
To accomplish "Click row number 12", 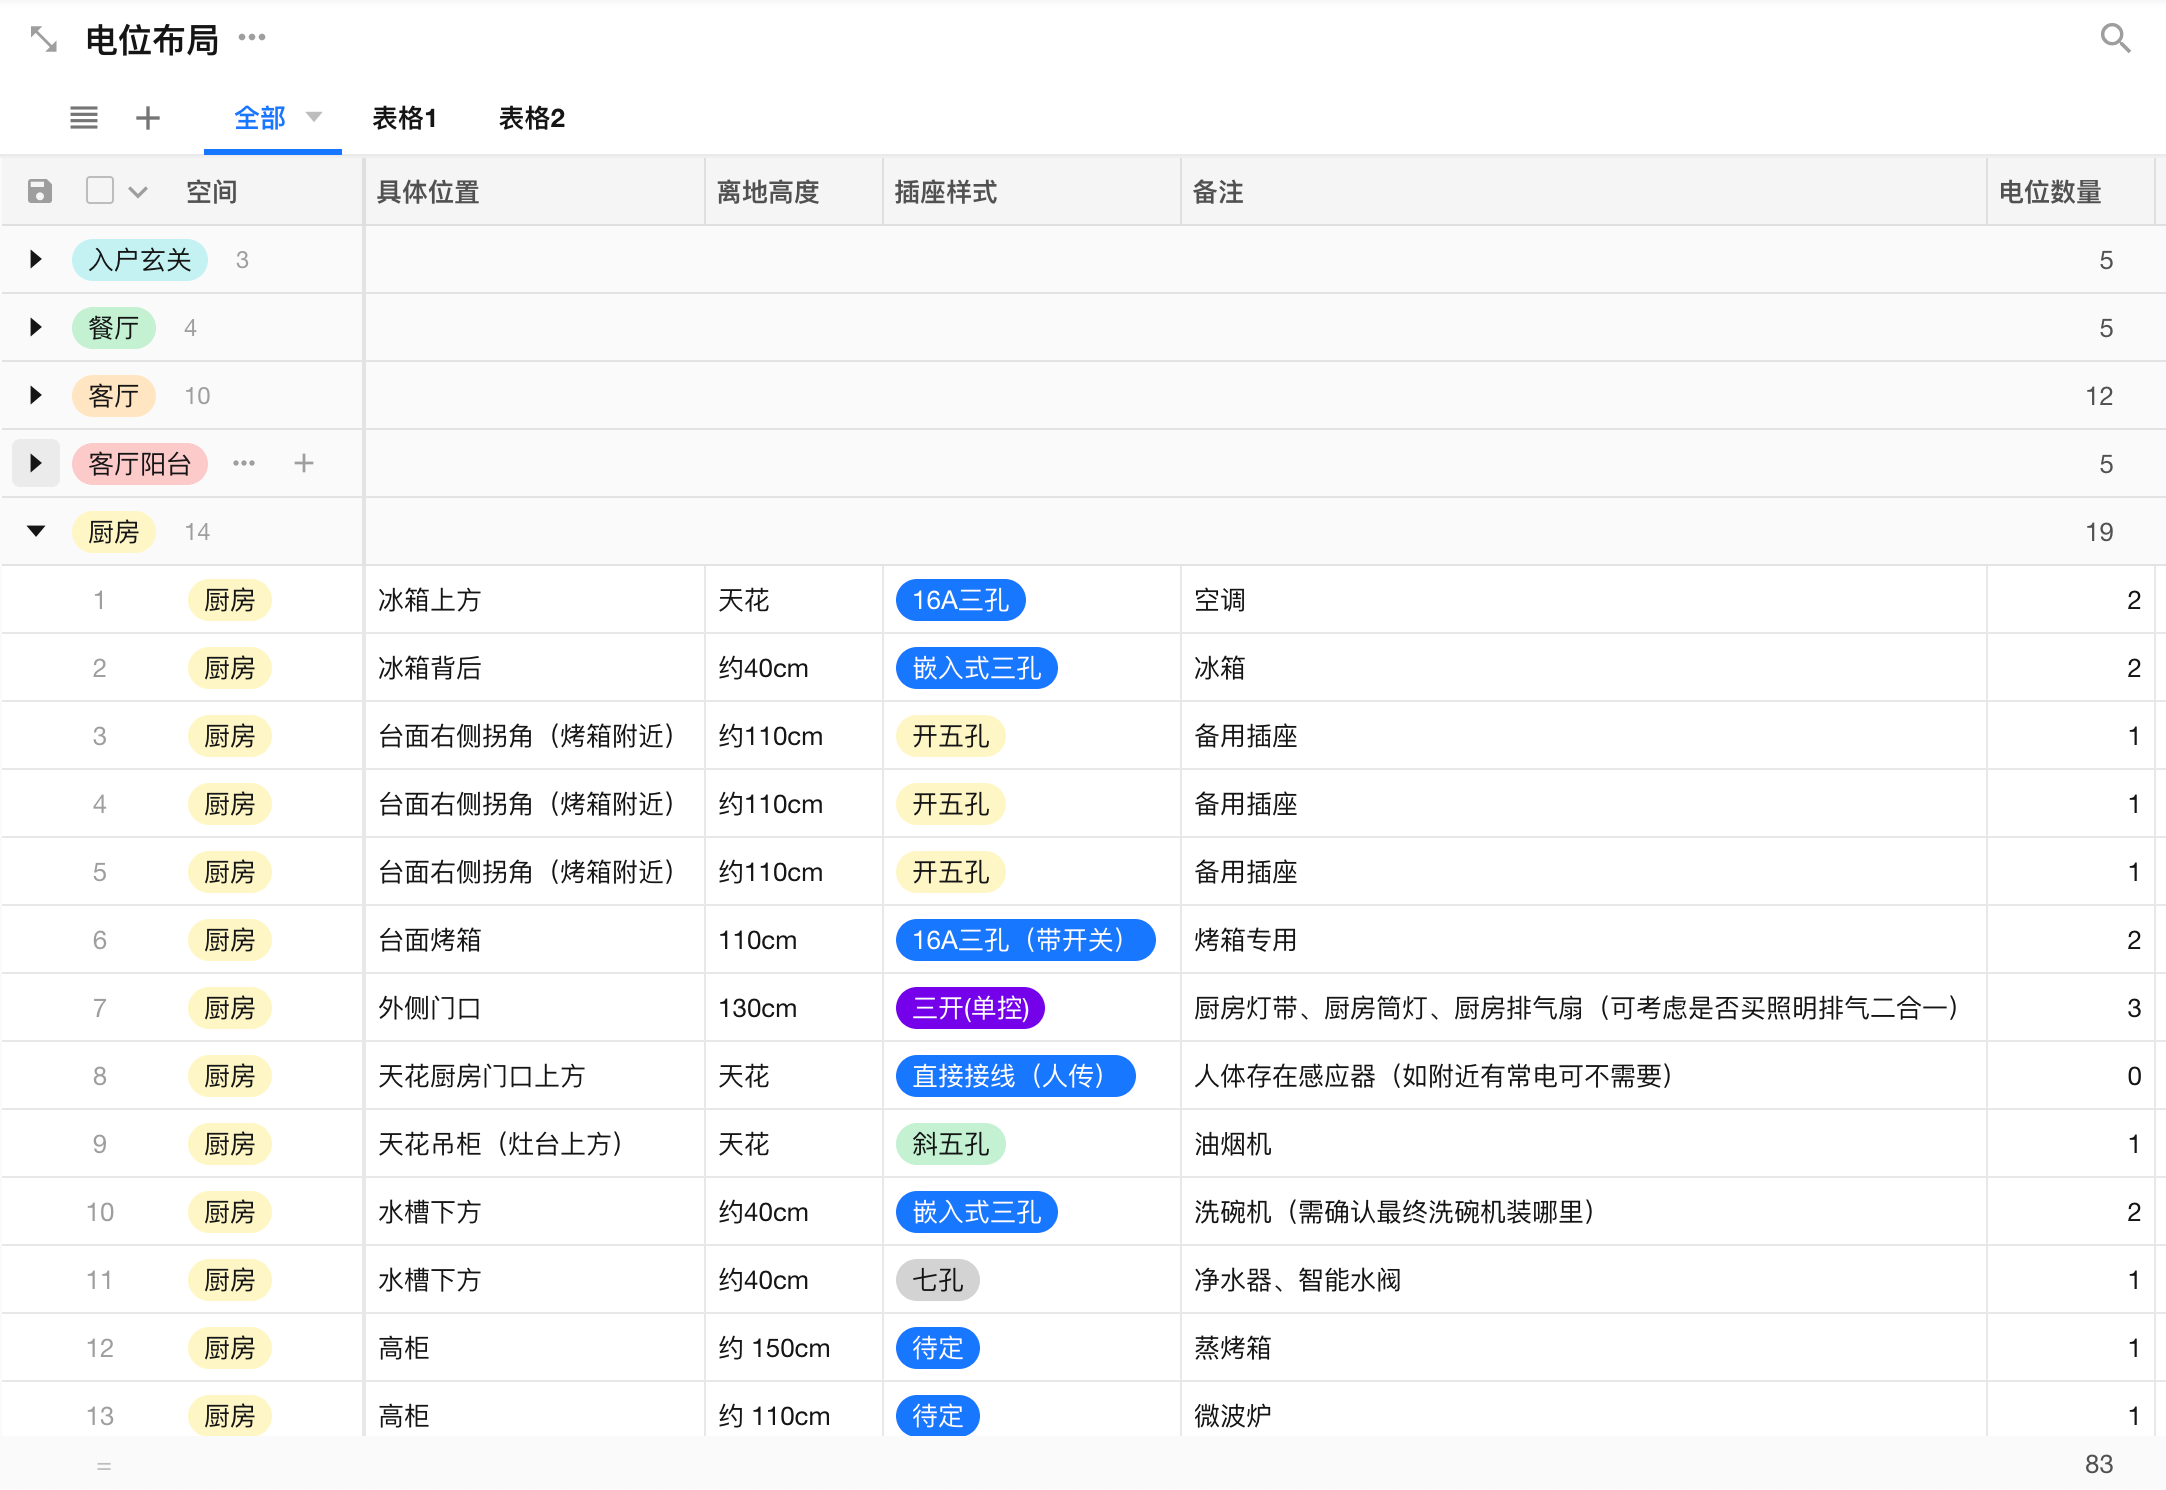I will click(99, 1348).
